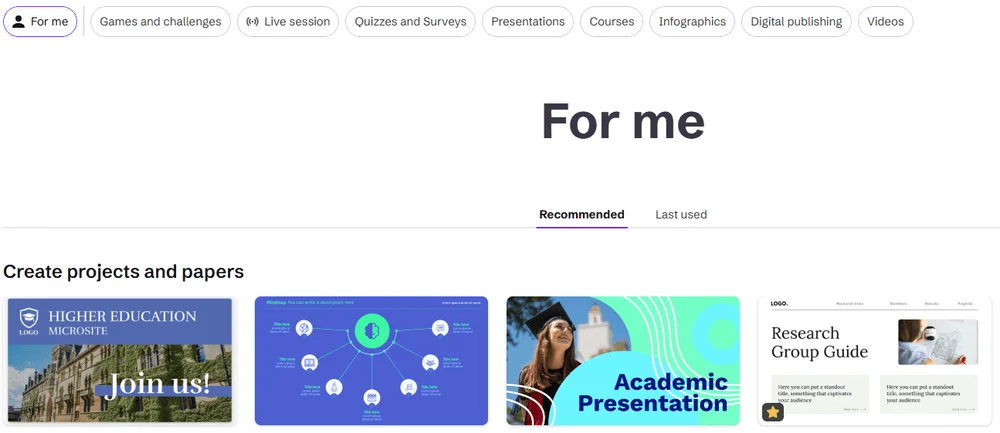Select the Digital publishing category
This screenshot has width=1000, height=433.
pyautogui.click(x=796, y=21)
